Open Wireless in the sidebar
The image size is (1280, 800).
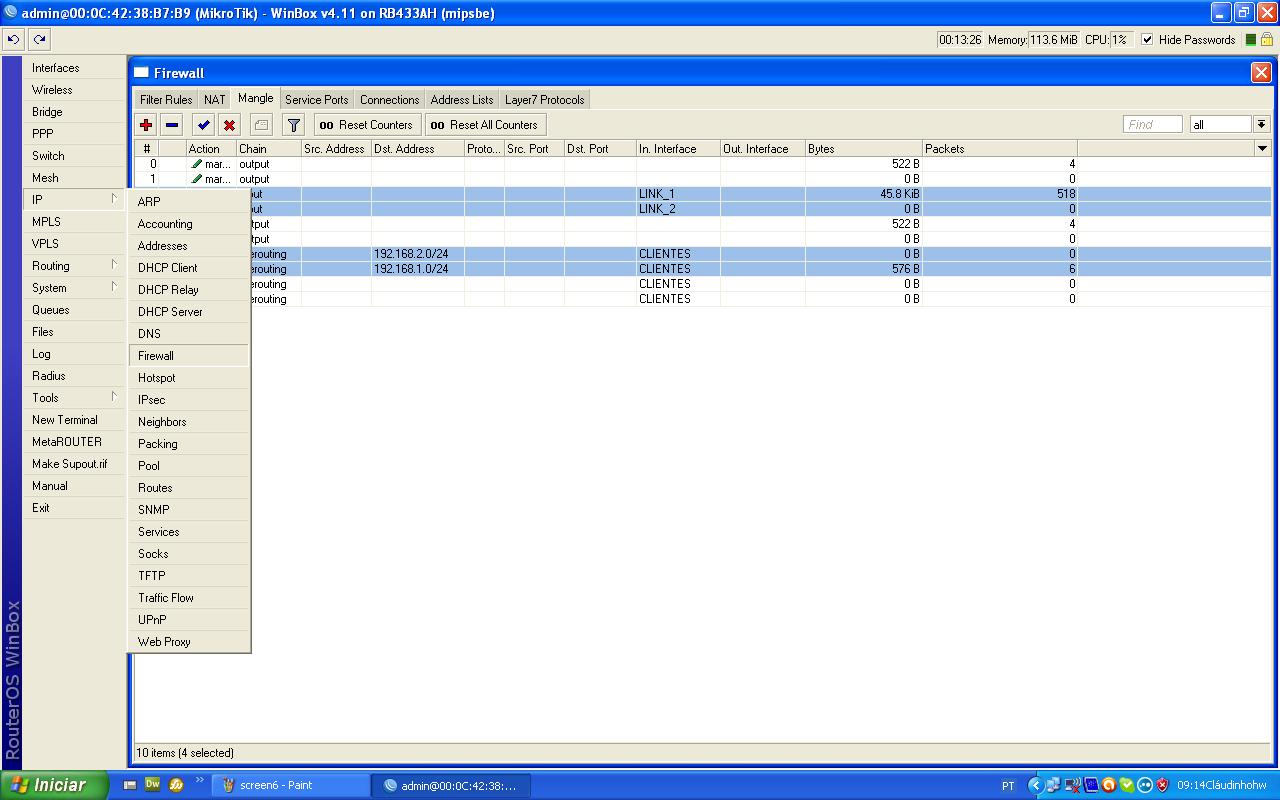[x=73, y=89]
